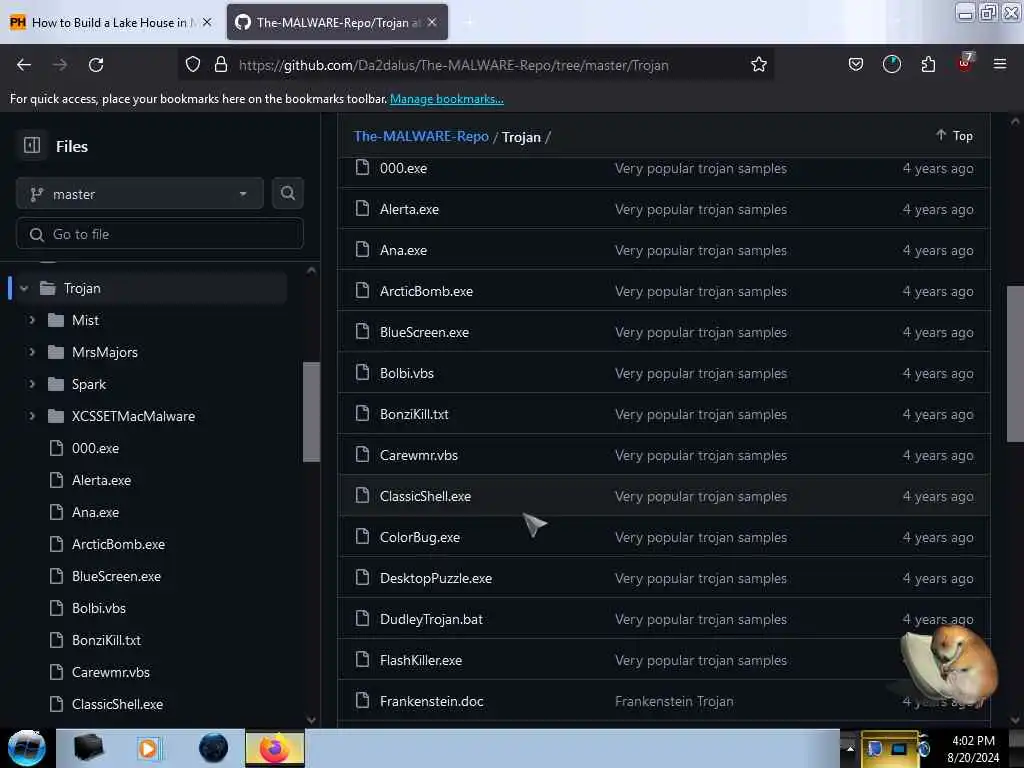
Task: Open the Pocket save icon
Action: 856,65
